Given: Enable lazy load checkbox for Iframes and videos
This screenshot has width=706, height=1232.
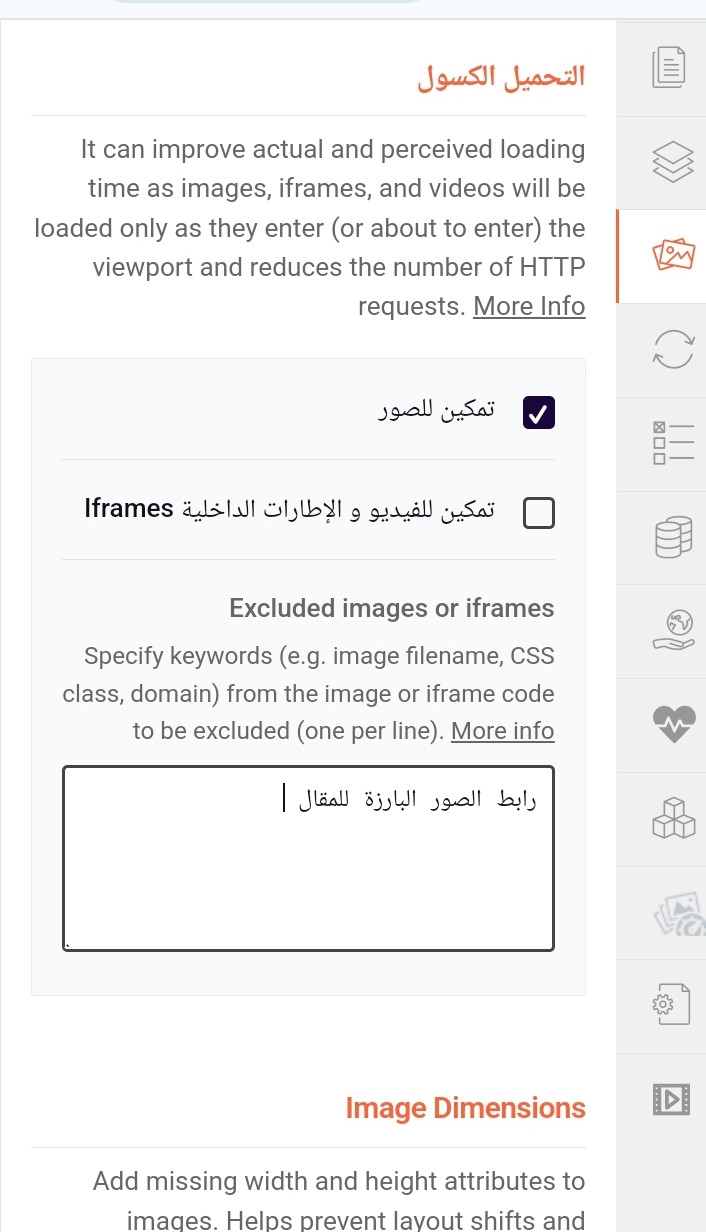Looking at the screenshot, I should pos(539,513).
